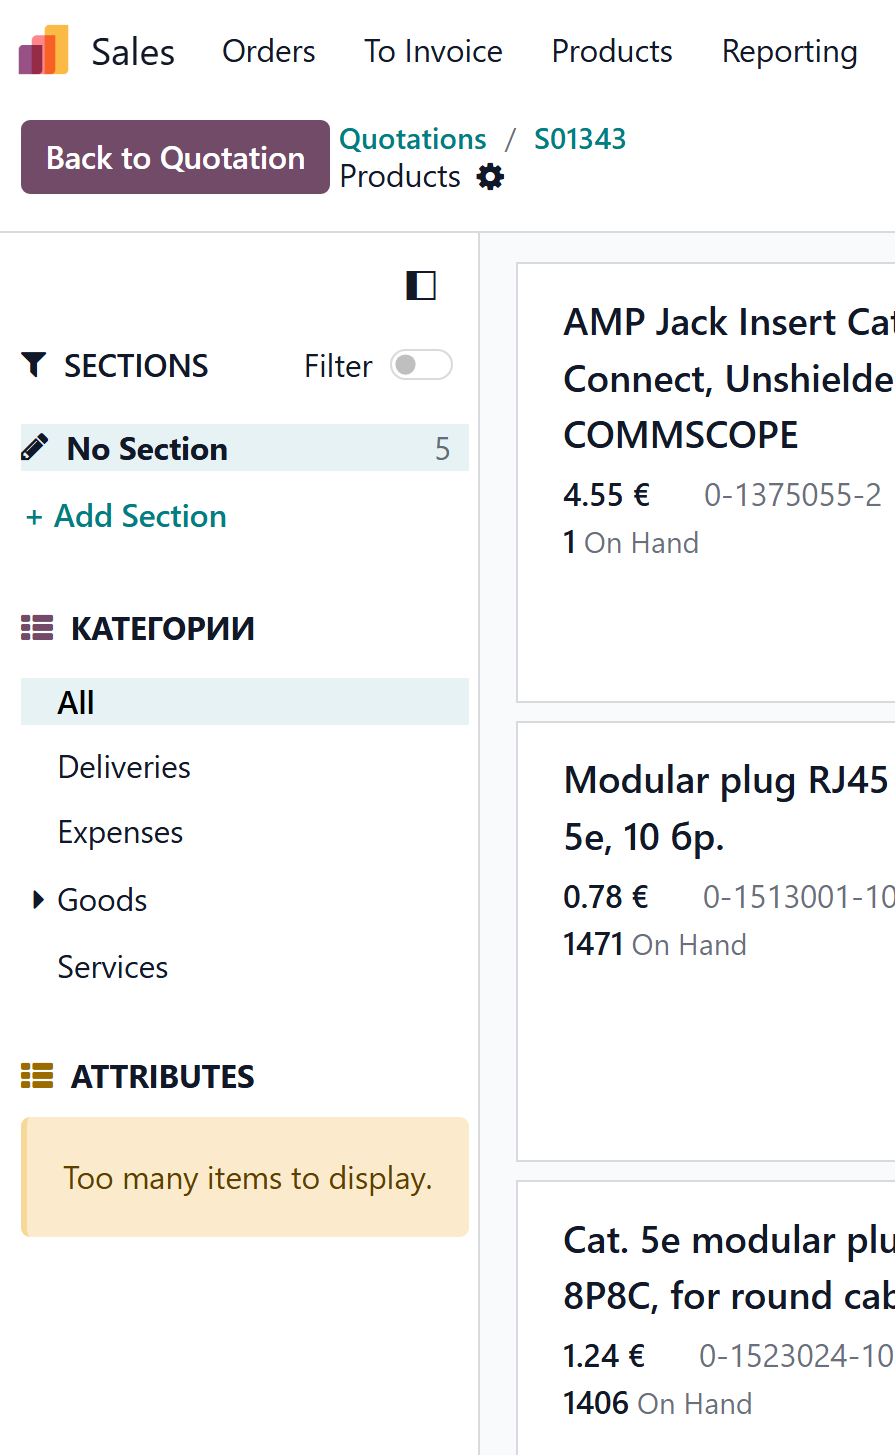Click the Sections funnel filter icon
Viewport: 895px width, 1455px height.
point(34,366)
